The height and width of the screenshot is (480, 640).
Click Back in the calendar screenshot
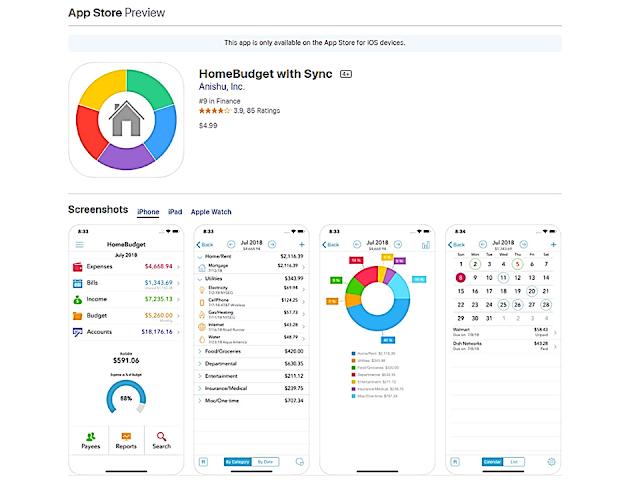[x=456, y=245]
